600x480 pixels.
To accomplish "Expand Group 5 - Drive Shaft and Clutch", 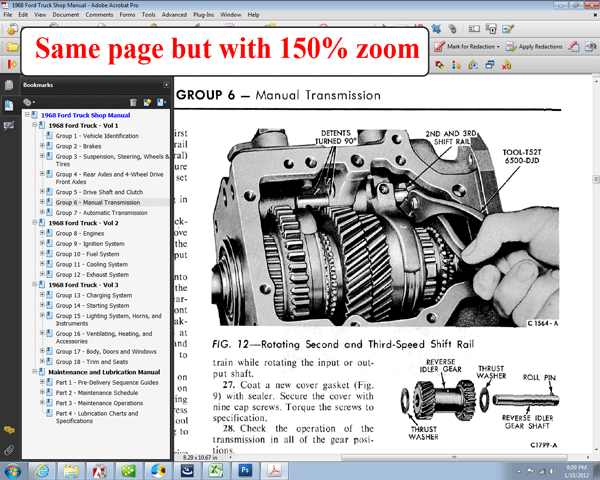I will pos(42,191).
